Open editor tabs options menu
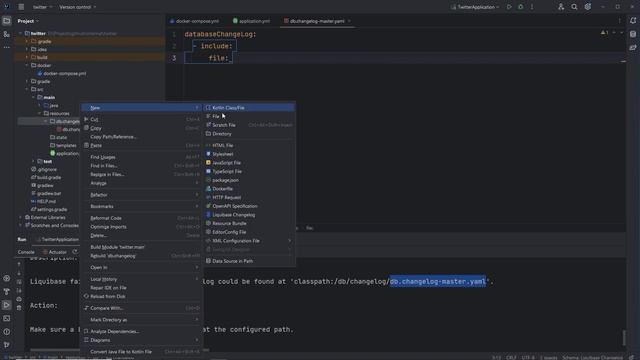This screenshot has width=640, height=360. pos(619,21)
